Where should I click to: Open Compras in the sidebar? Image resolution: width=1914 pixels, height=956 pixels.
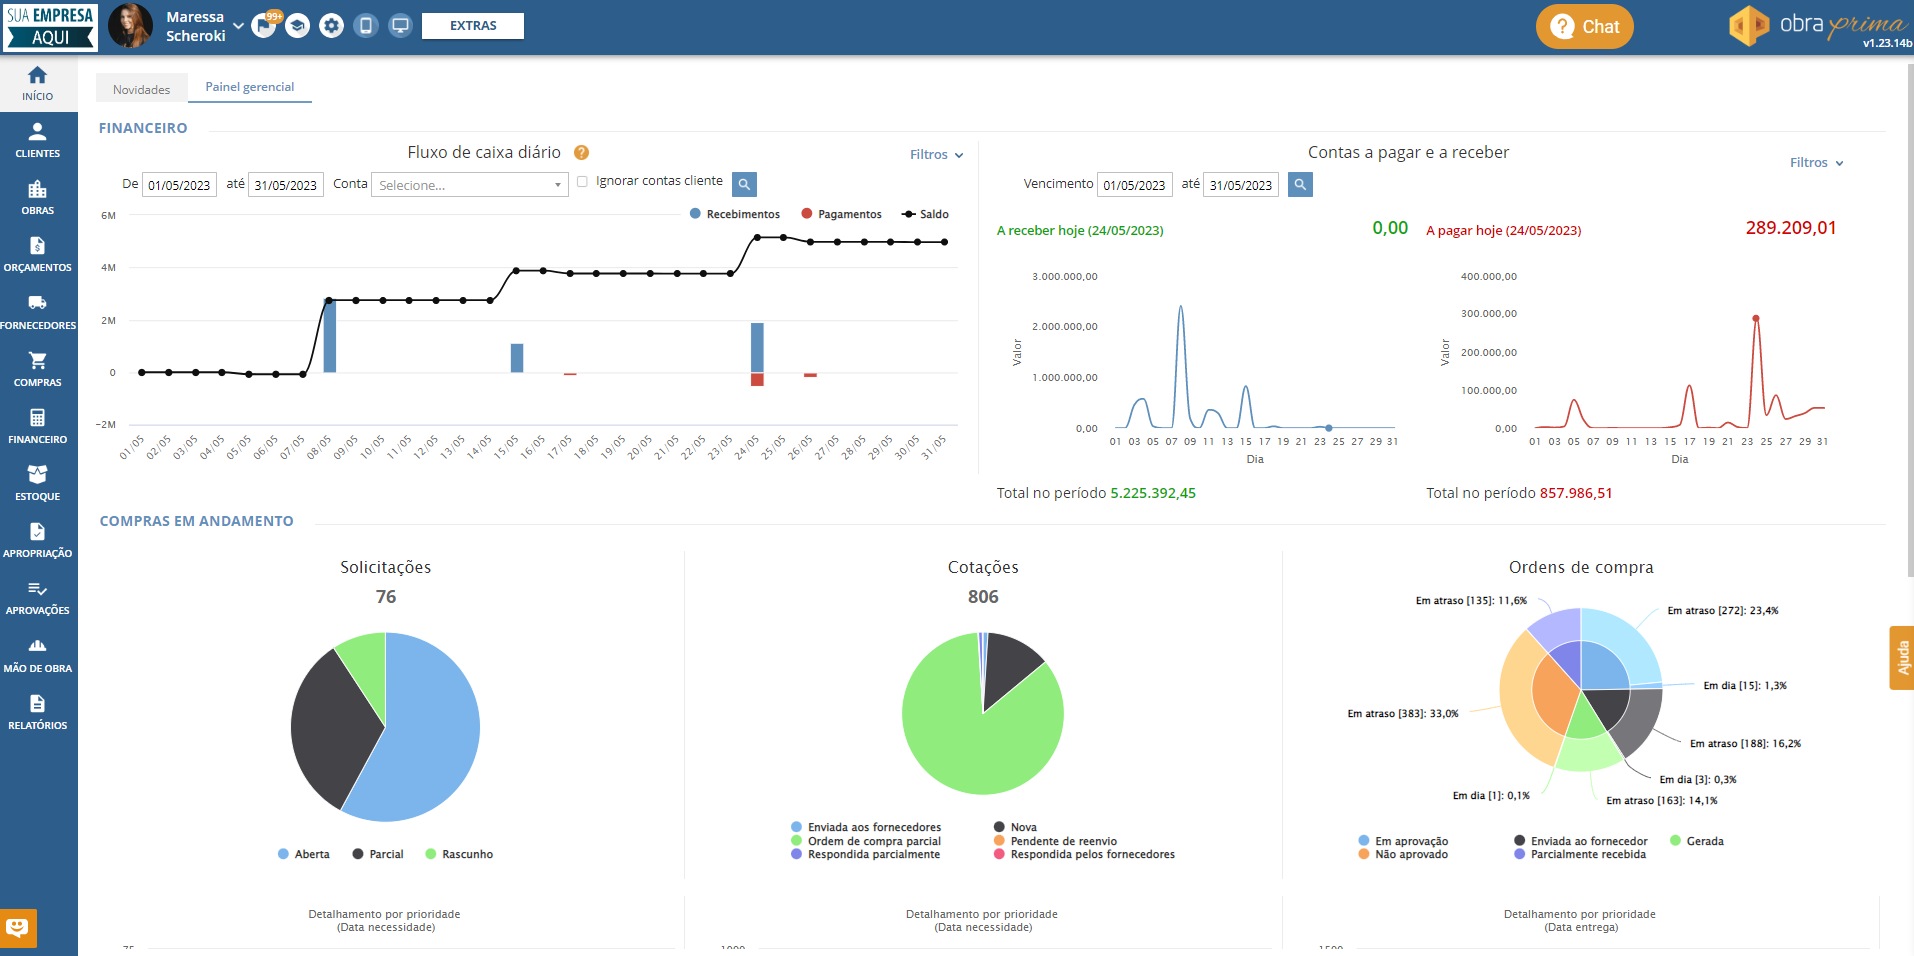pos(38,369)
